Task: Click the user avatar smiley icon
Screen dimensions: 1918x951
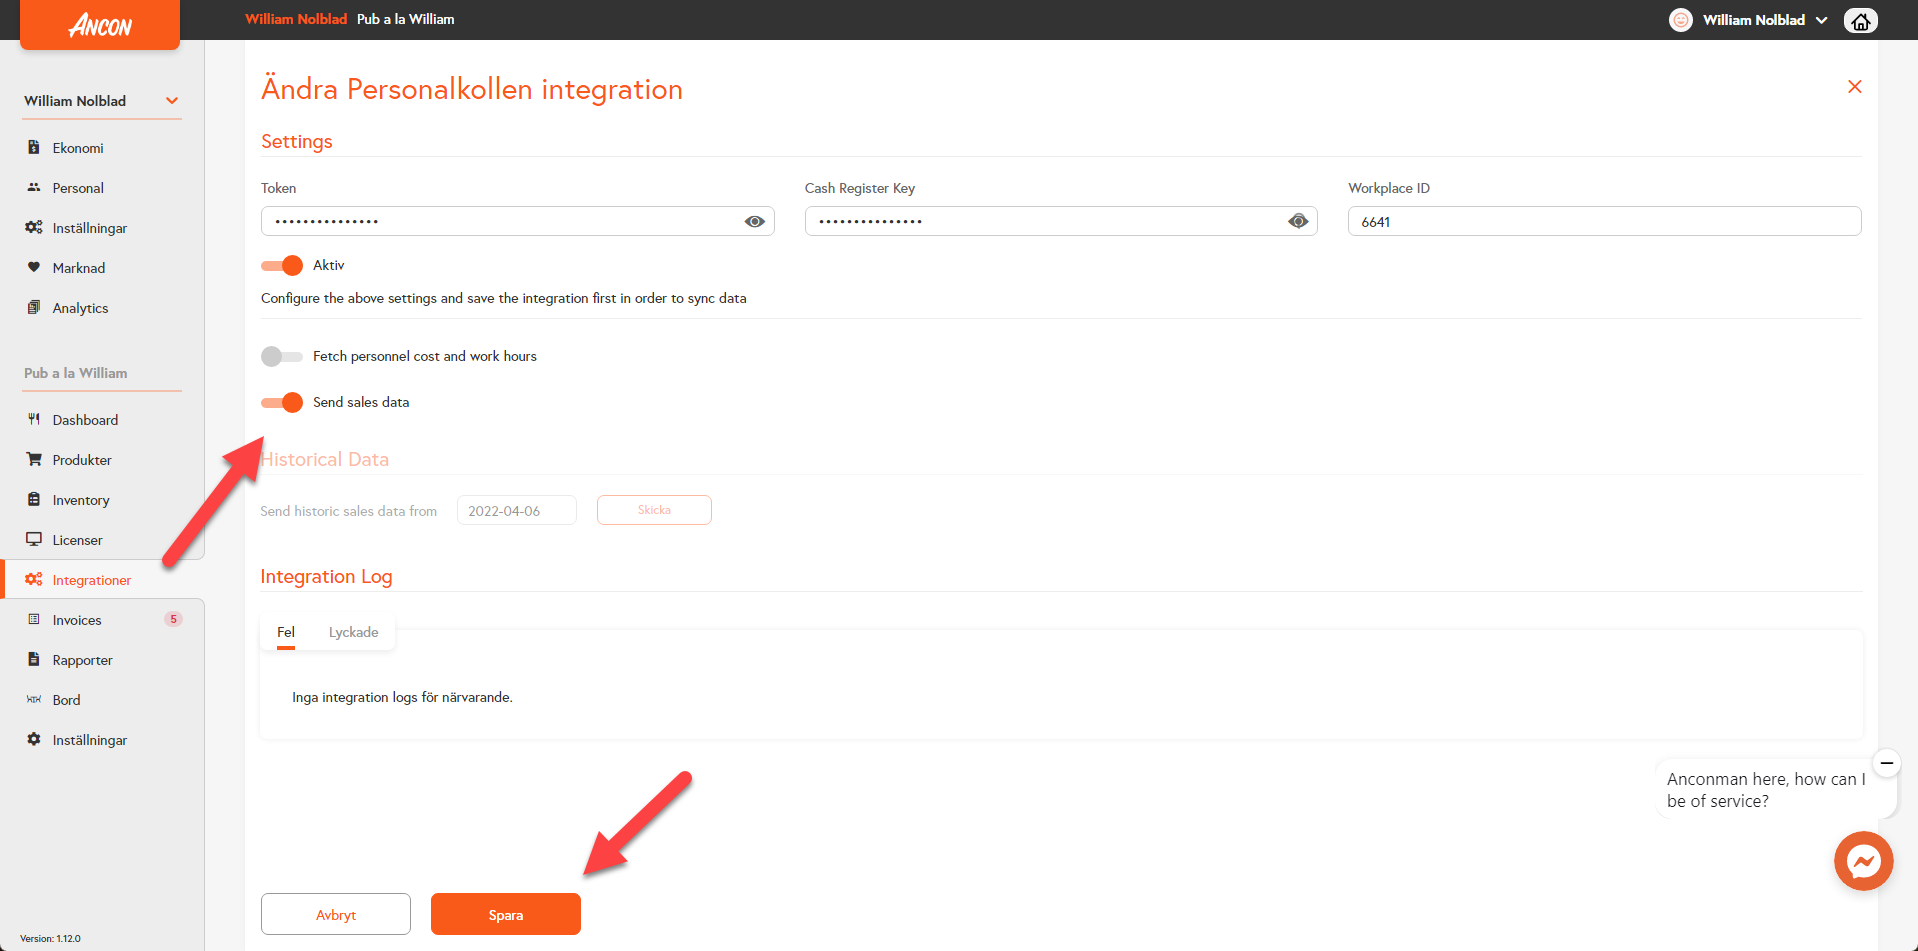Action: point(1681,20)
